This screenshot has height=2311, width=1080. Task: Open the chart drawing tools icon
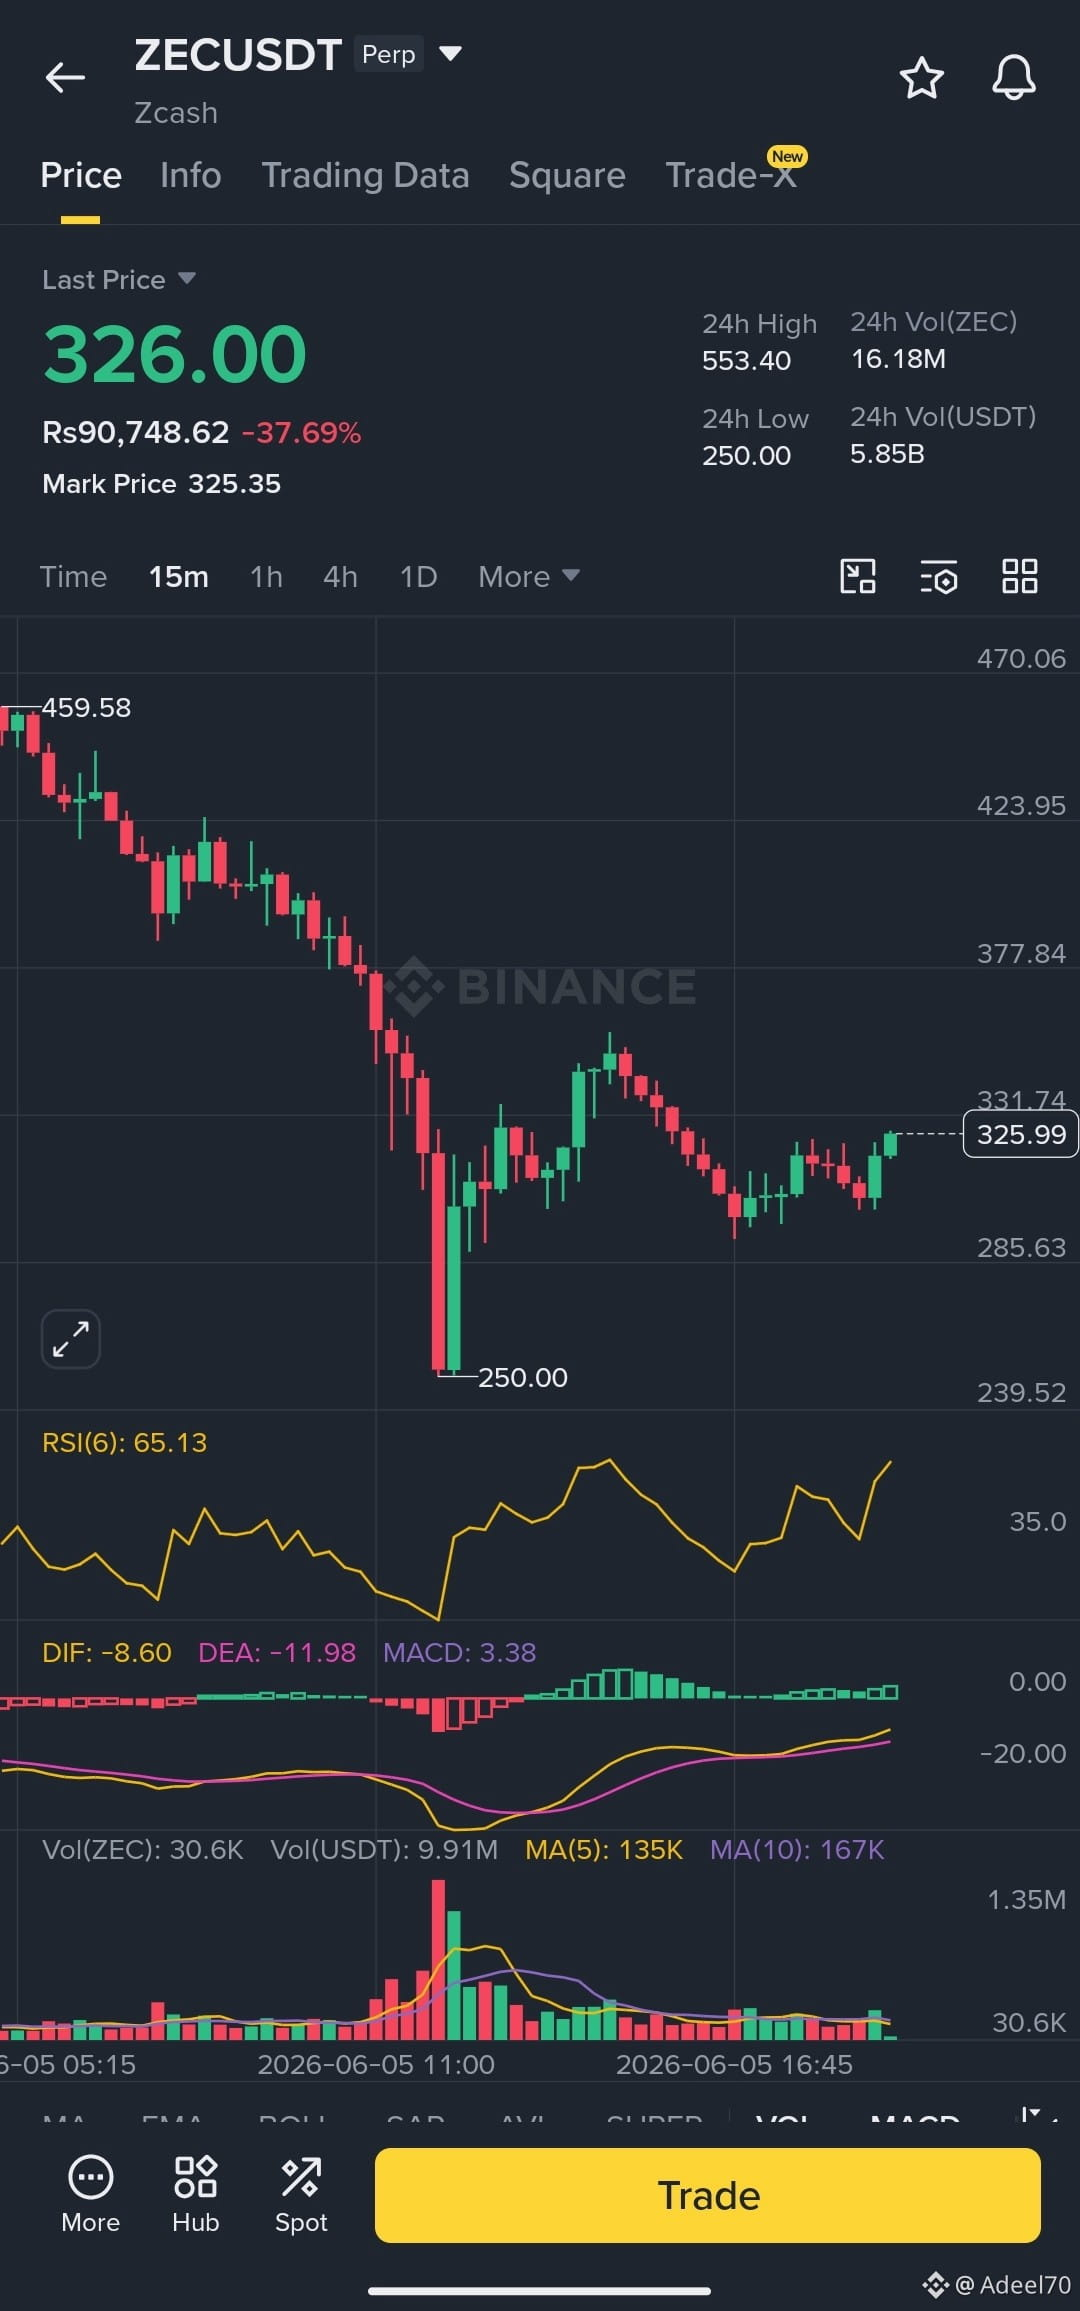pyautogui.click(x=858, y=576)
